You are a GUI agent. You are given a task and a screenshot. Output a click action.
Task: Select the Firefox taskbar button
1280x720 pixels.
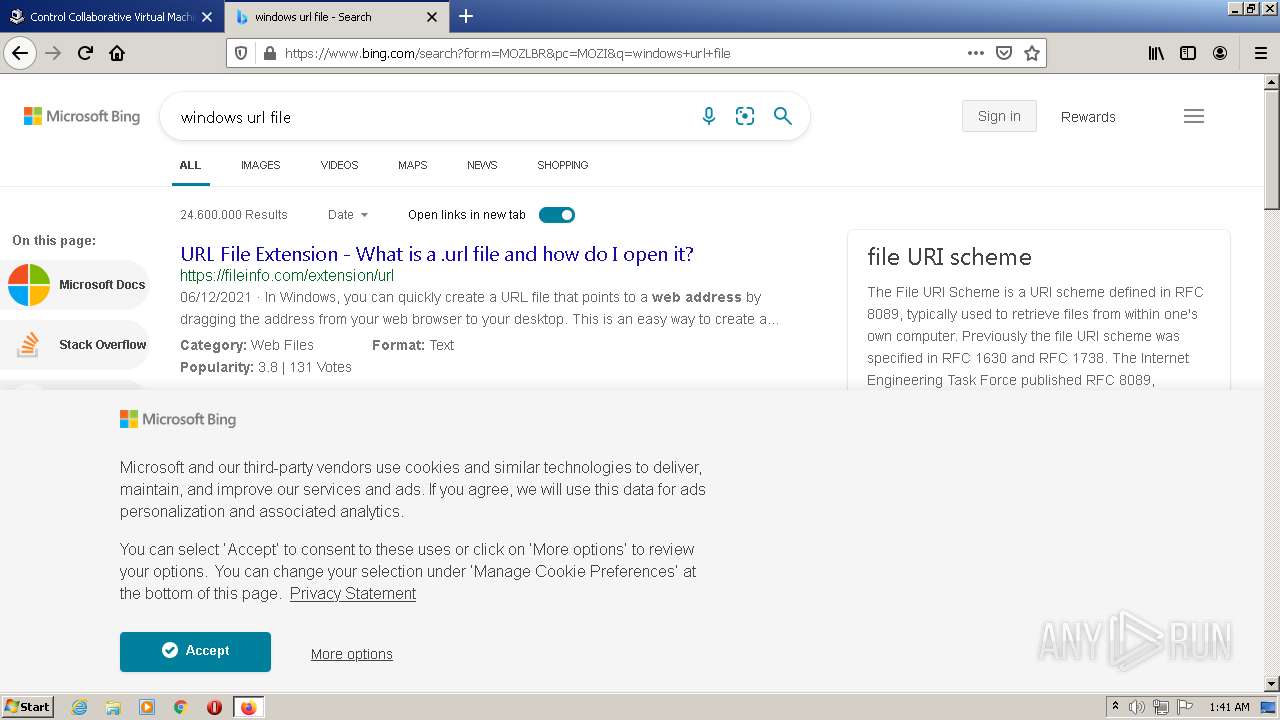pos(248,707)
